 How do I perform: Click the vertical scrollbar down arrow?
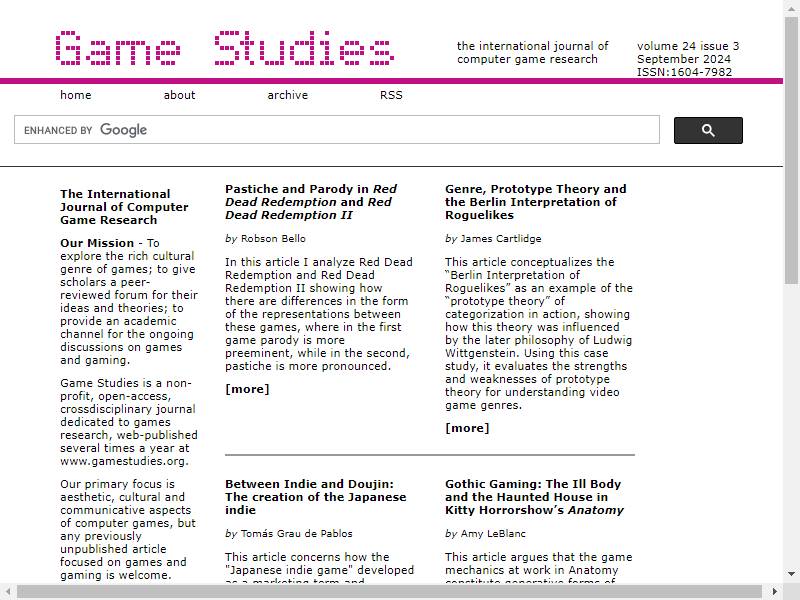(791, 574)
